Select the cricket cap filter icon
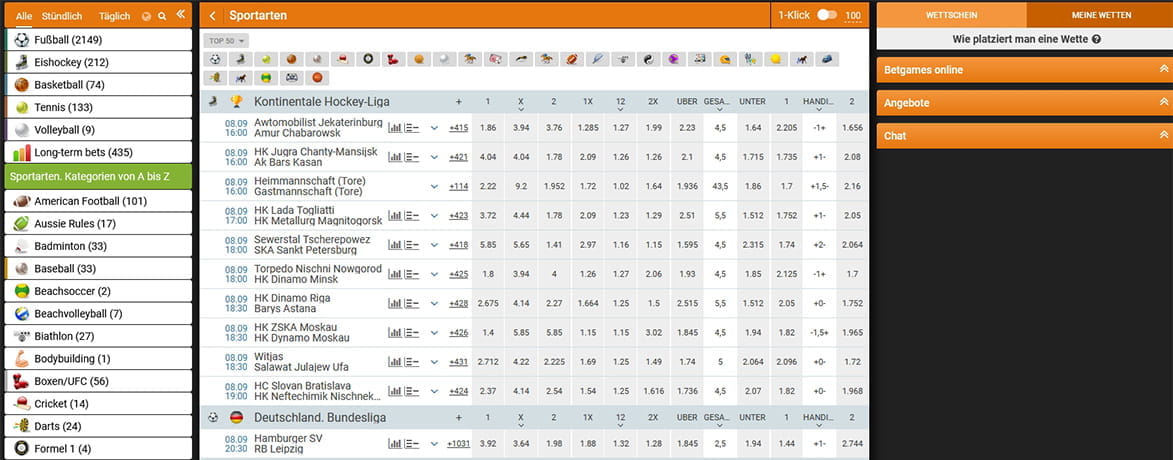Viewport: 1173px width, 460px height. pyautogui.click(x=343, y=59)
